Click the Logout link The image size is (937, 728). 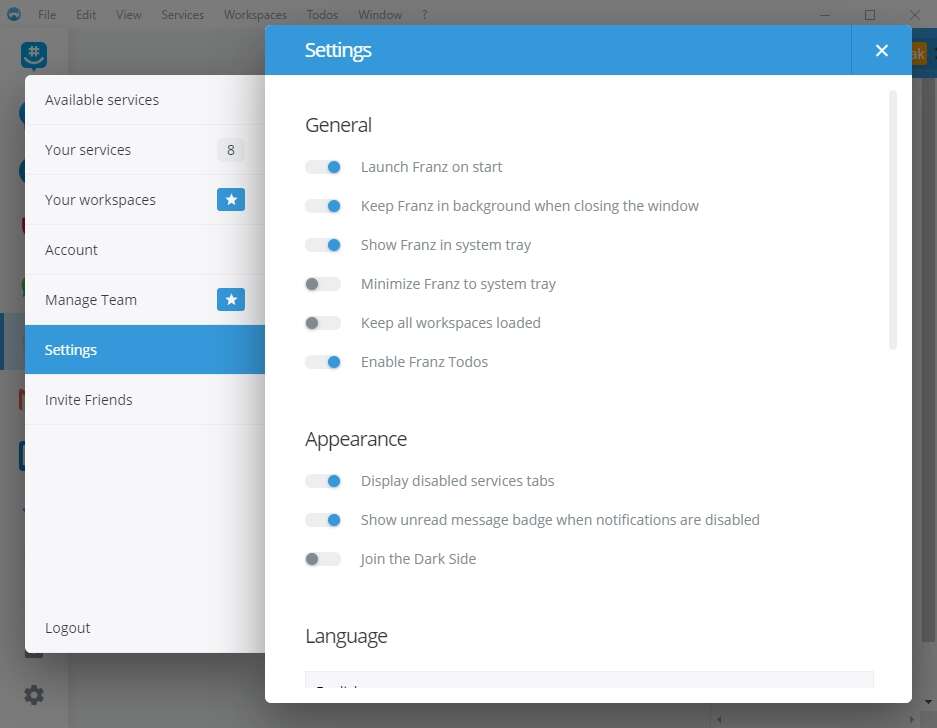click(68, 628)
